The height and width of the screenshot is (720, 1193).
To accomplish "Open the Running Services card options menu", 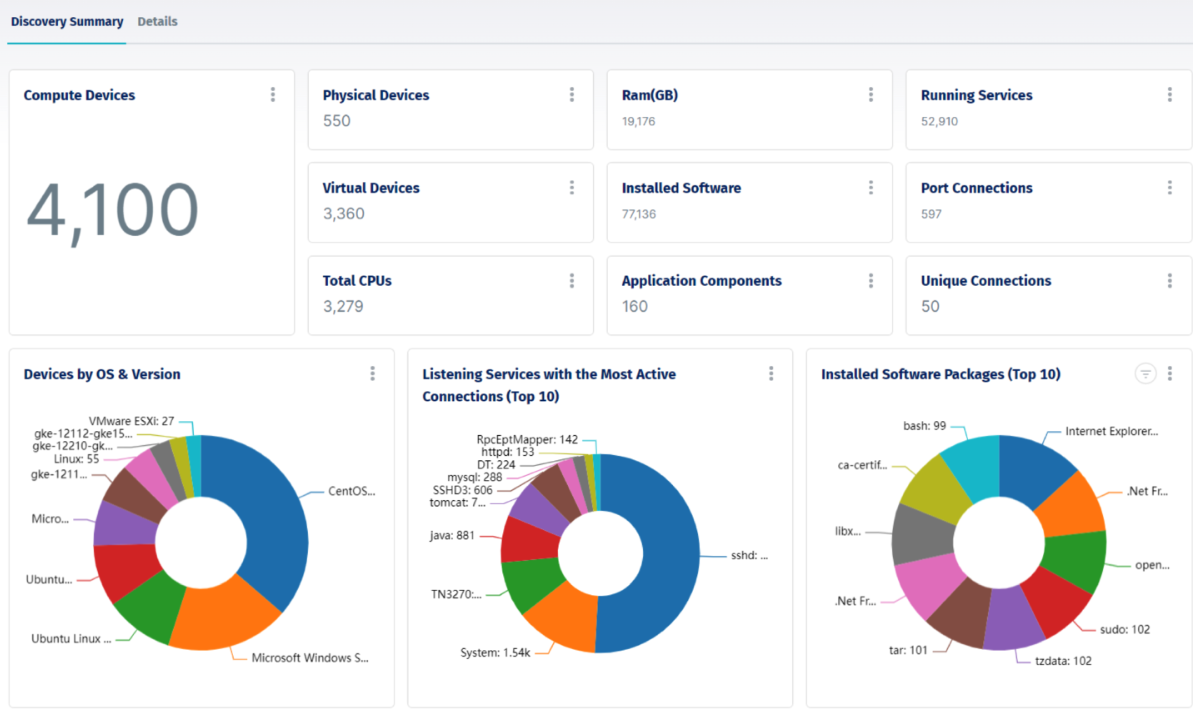I will (1169, 94).
